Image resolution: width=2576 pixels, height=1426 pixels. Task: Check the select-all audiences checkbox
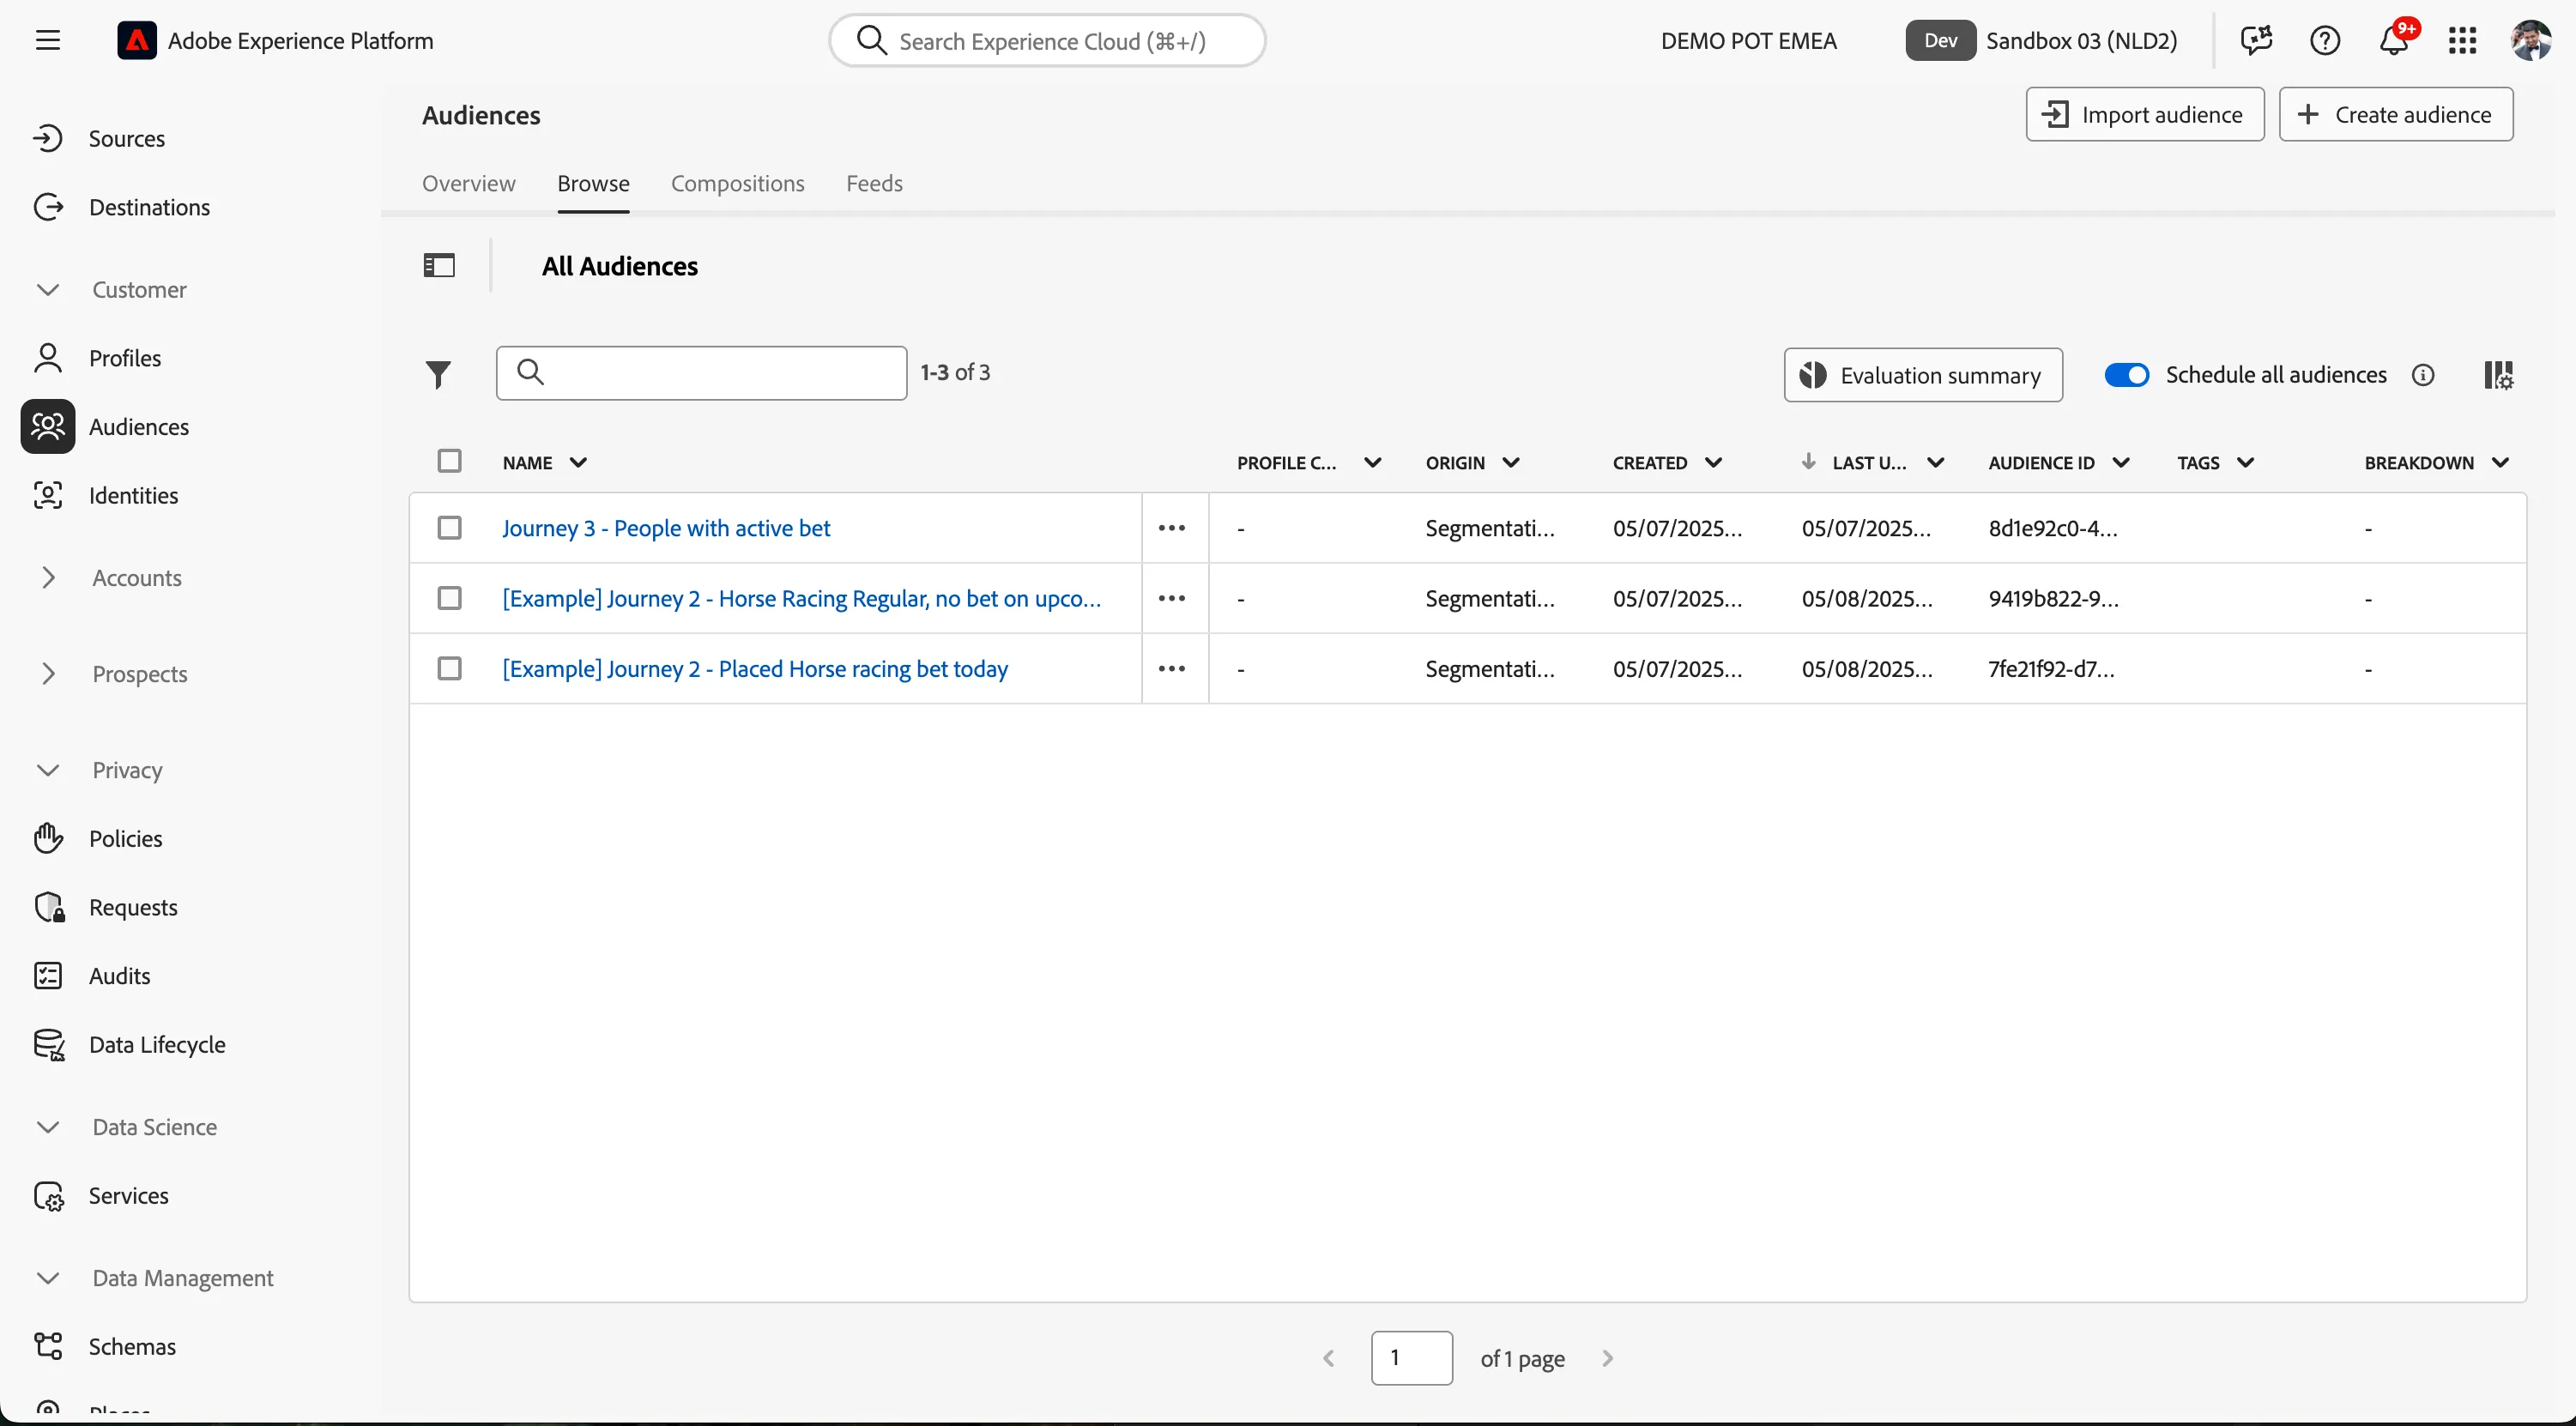point(449,461)
